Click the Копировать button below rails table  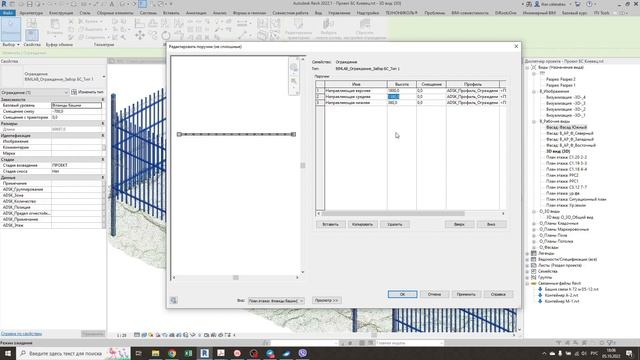pyautogui.click(x=362, y=224)
